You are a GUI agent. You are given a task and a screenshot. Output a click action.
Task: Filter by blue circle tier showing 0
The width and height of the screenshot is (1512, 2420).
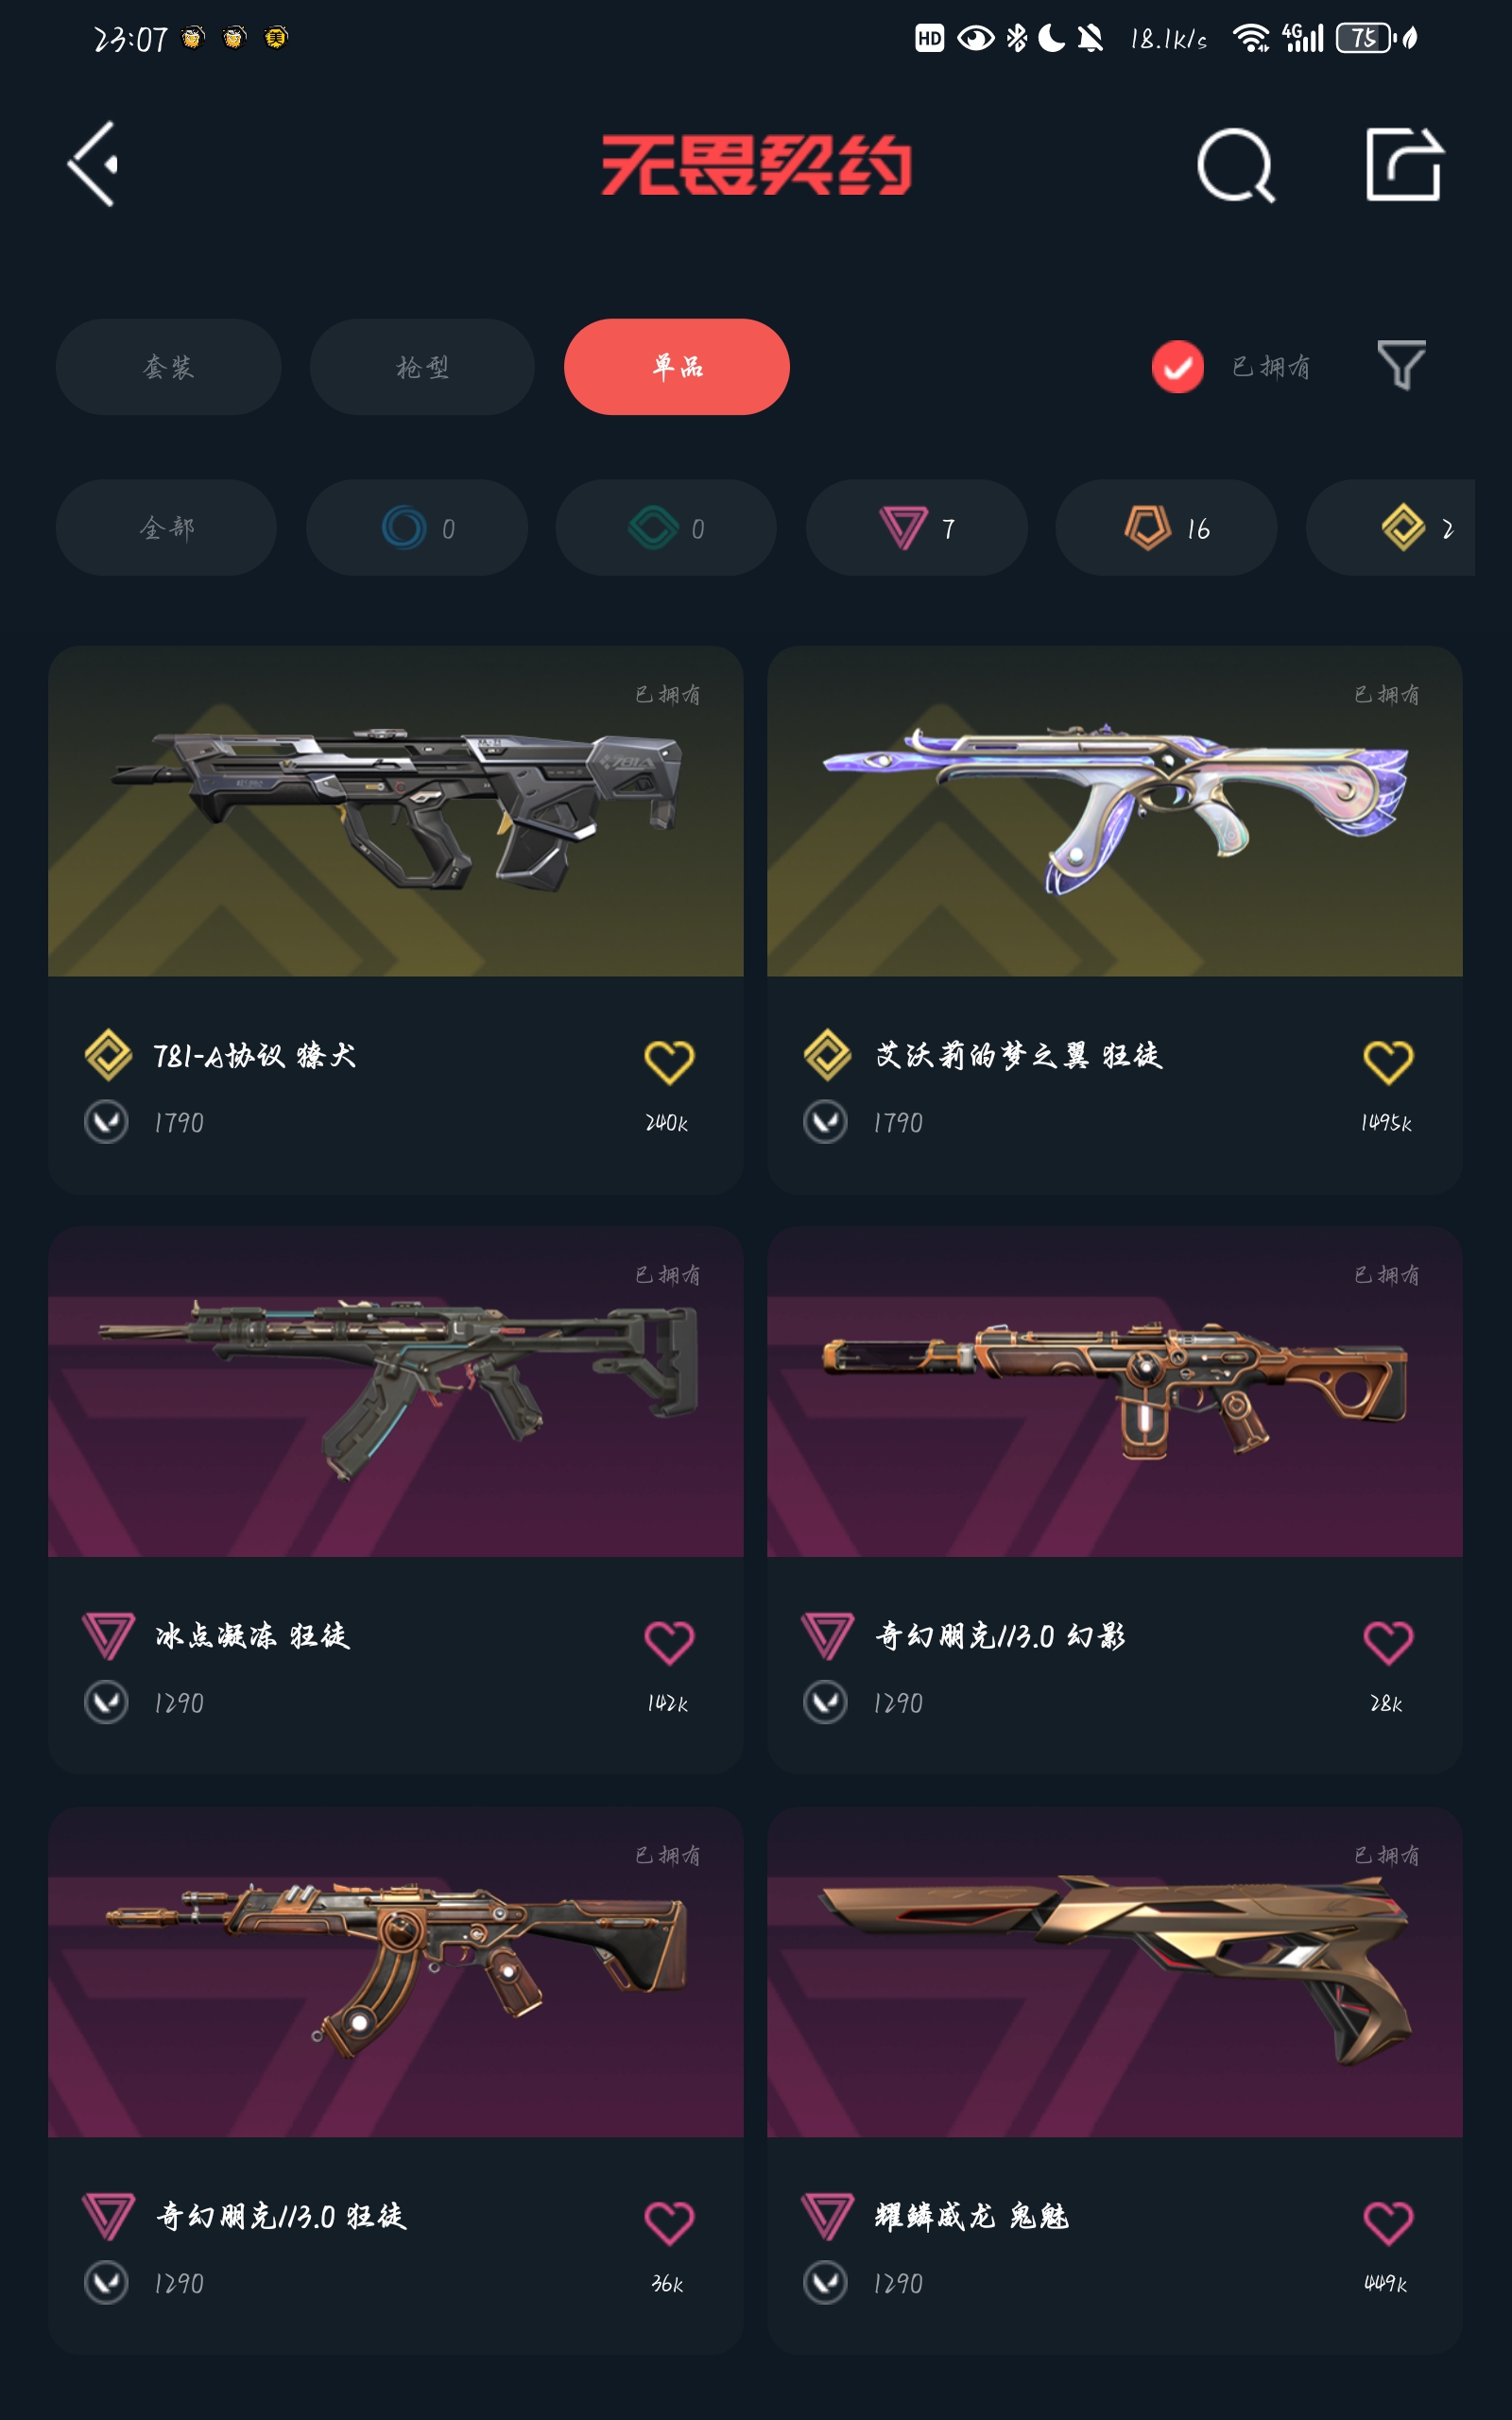click(x=417, y=527)
